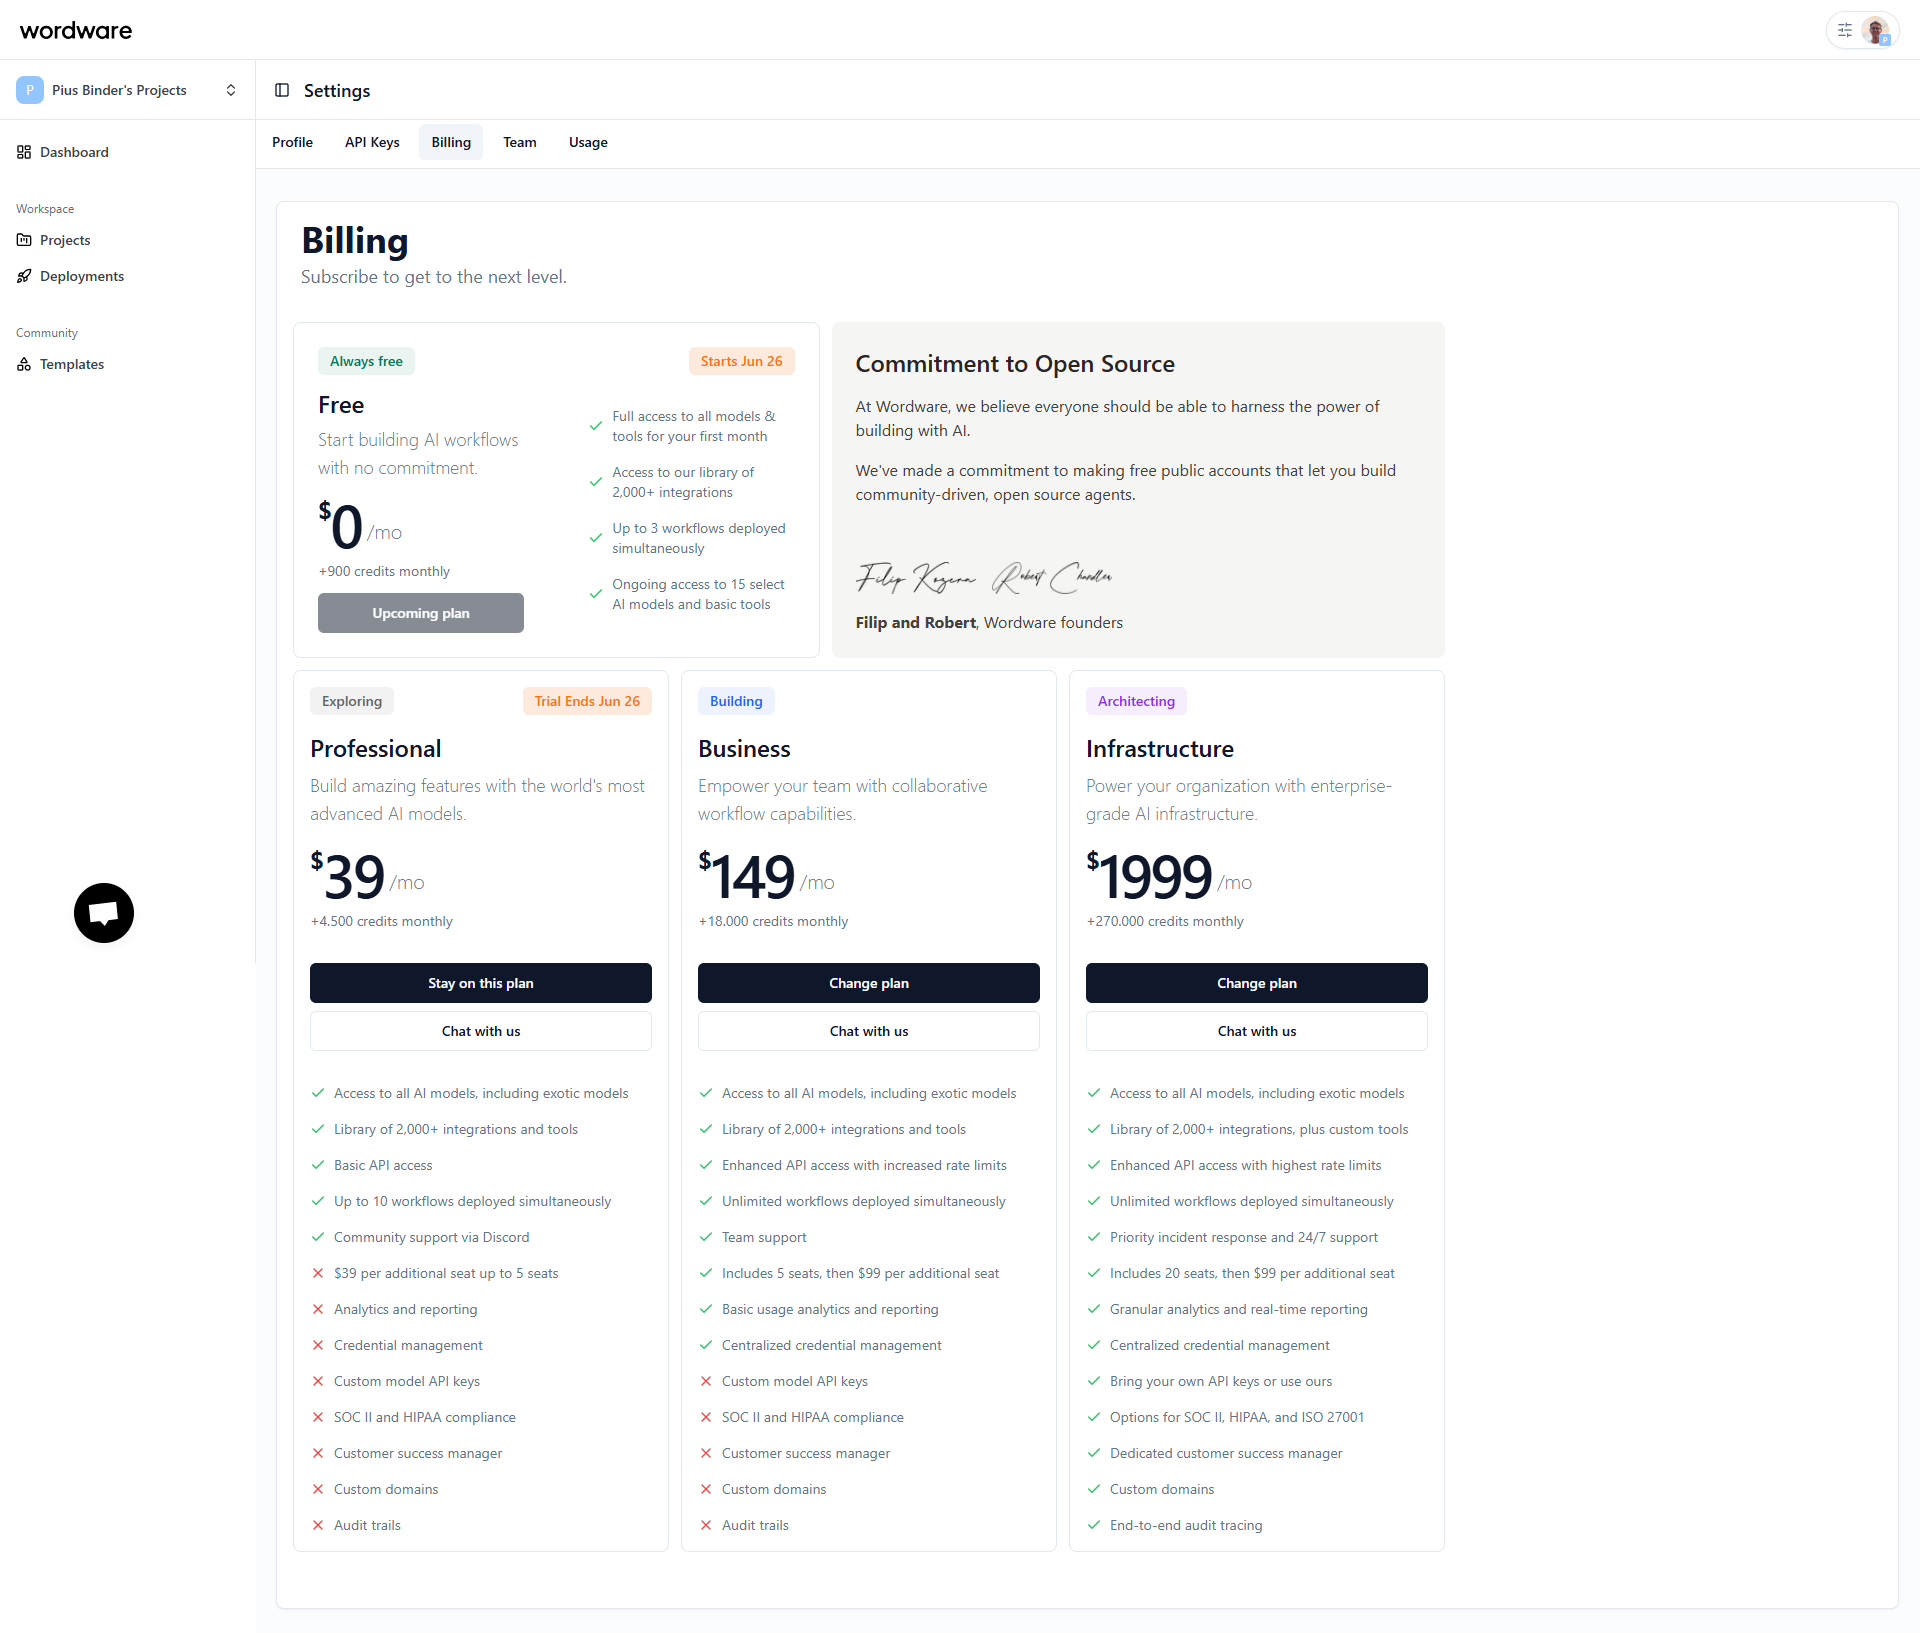Open the chat support bubble
The height and width of the screenshot is (1633, 1920).
104,913
